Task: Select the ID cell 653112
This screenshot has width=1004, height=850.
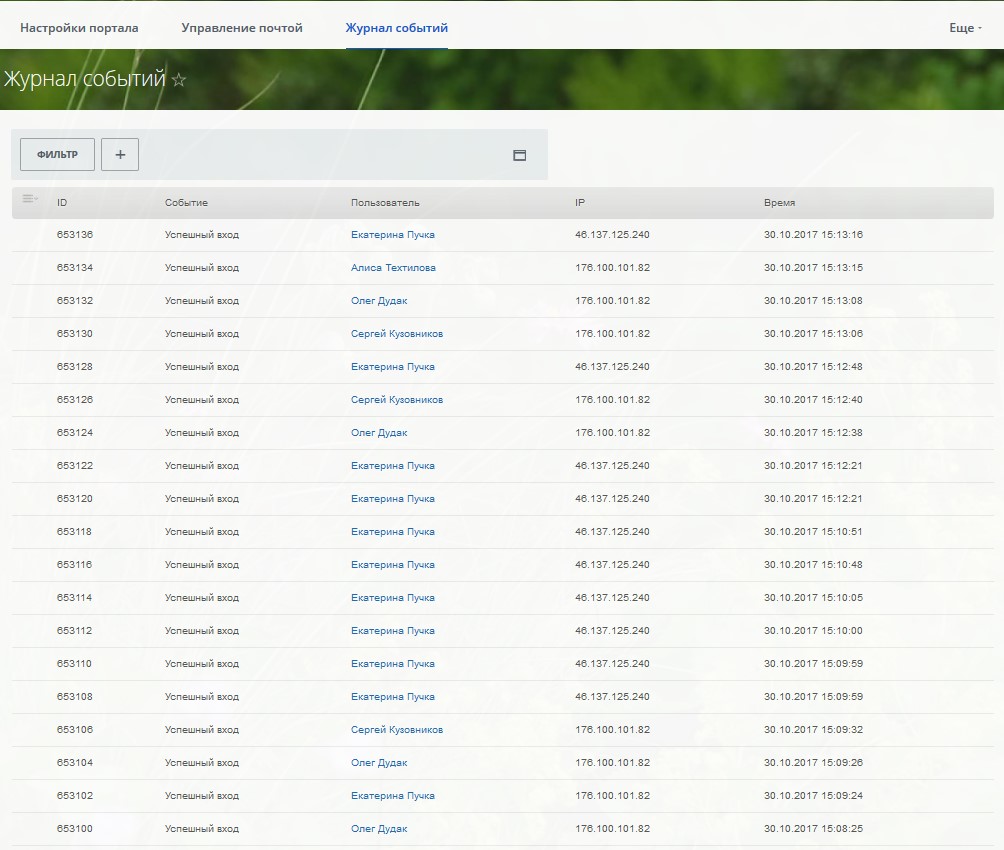Action: 74,630
